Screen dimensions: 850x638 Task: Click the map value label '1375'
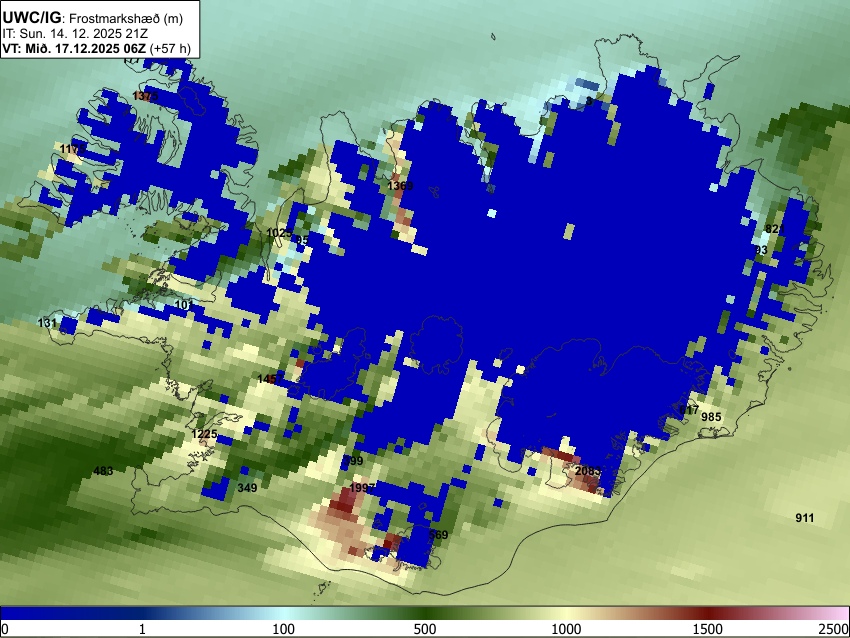tap(145, 96)
